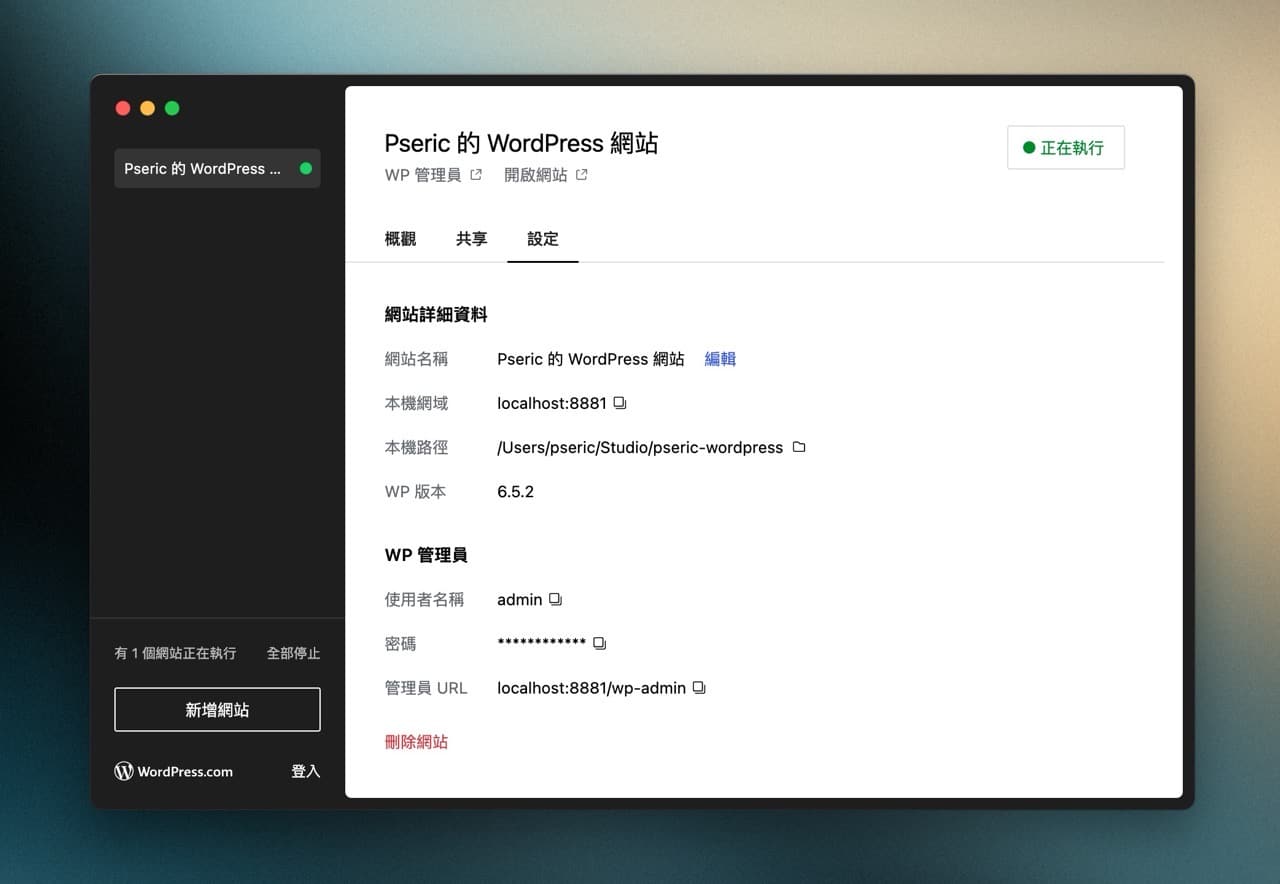Image resolution: width=1280 pixels, height=884 pixels.
Task: Click external-link icon beside 開啟網站
Action: click(582, 175)
